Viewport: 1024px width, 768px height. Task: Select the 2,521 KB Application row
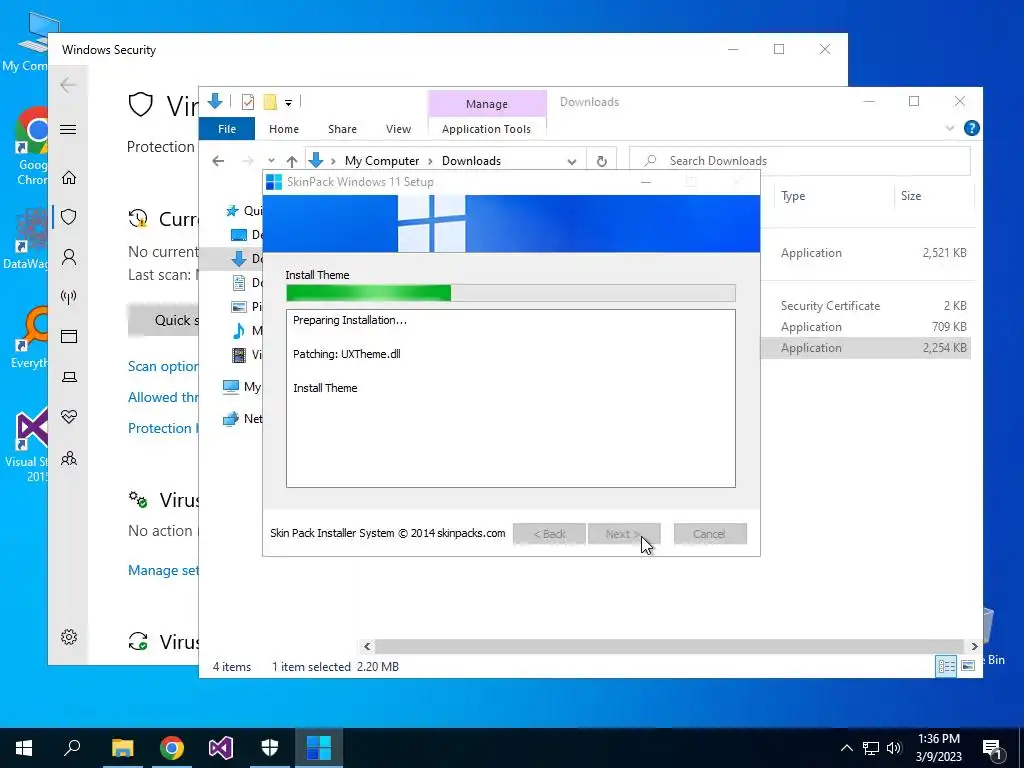866,253
